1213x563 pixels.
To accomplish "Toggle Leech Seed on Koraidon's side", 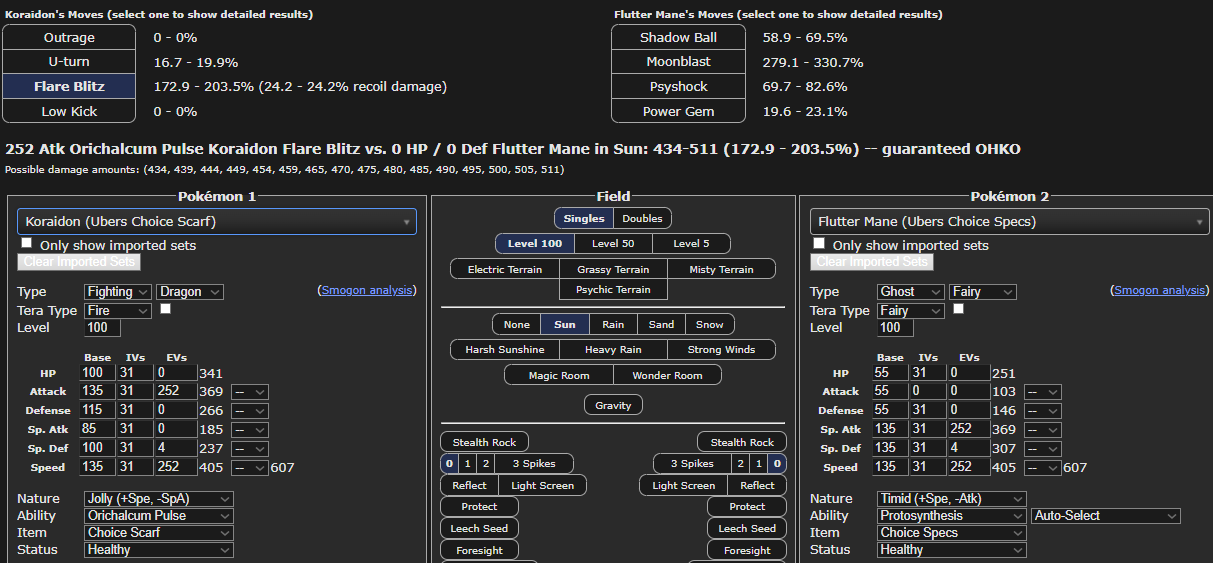I will coord(480,528).
